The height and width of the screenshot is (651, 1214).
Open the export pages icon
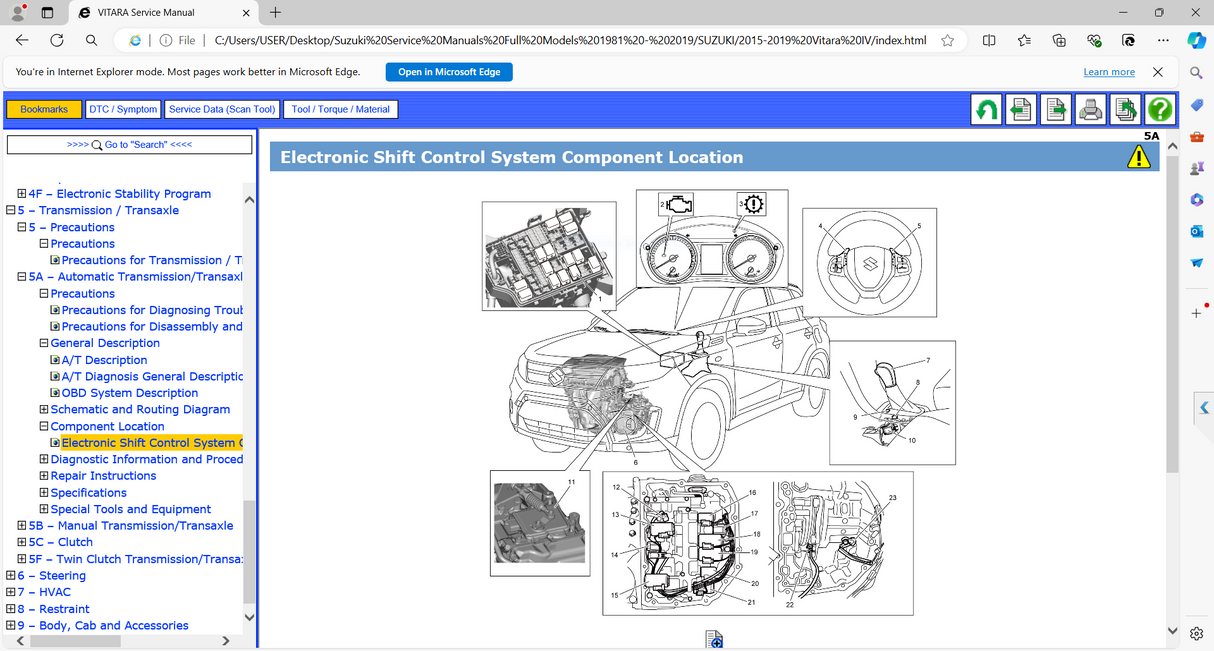tap(1125, 108)
